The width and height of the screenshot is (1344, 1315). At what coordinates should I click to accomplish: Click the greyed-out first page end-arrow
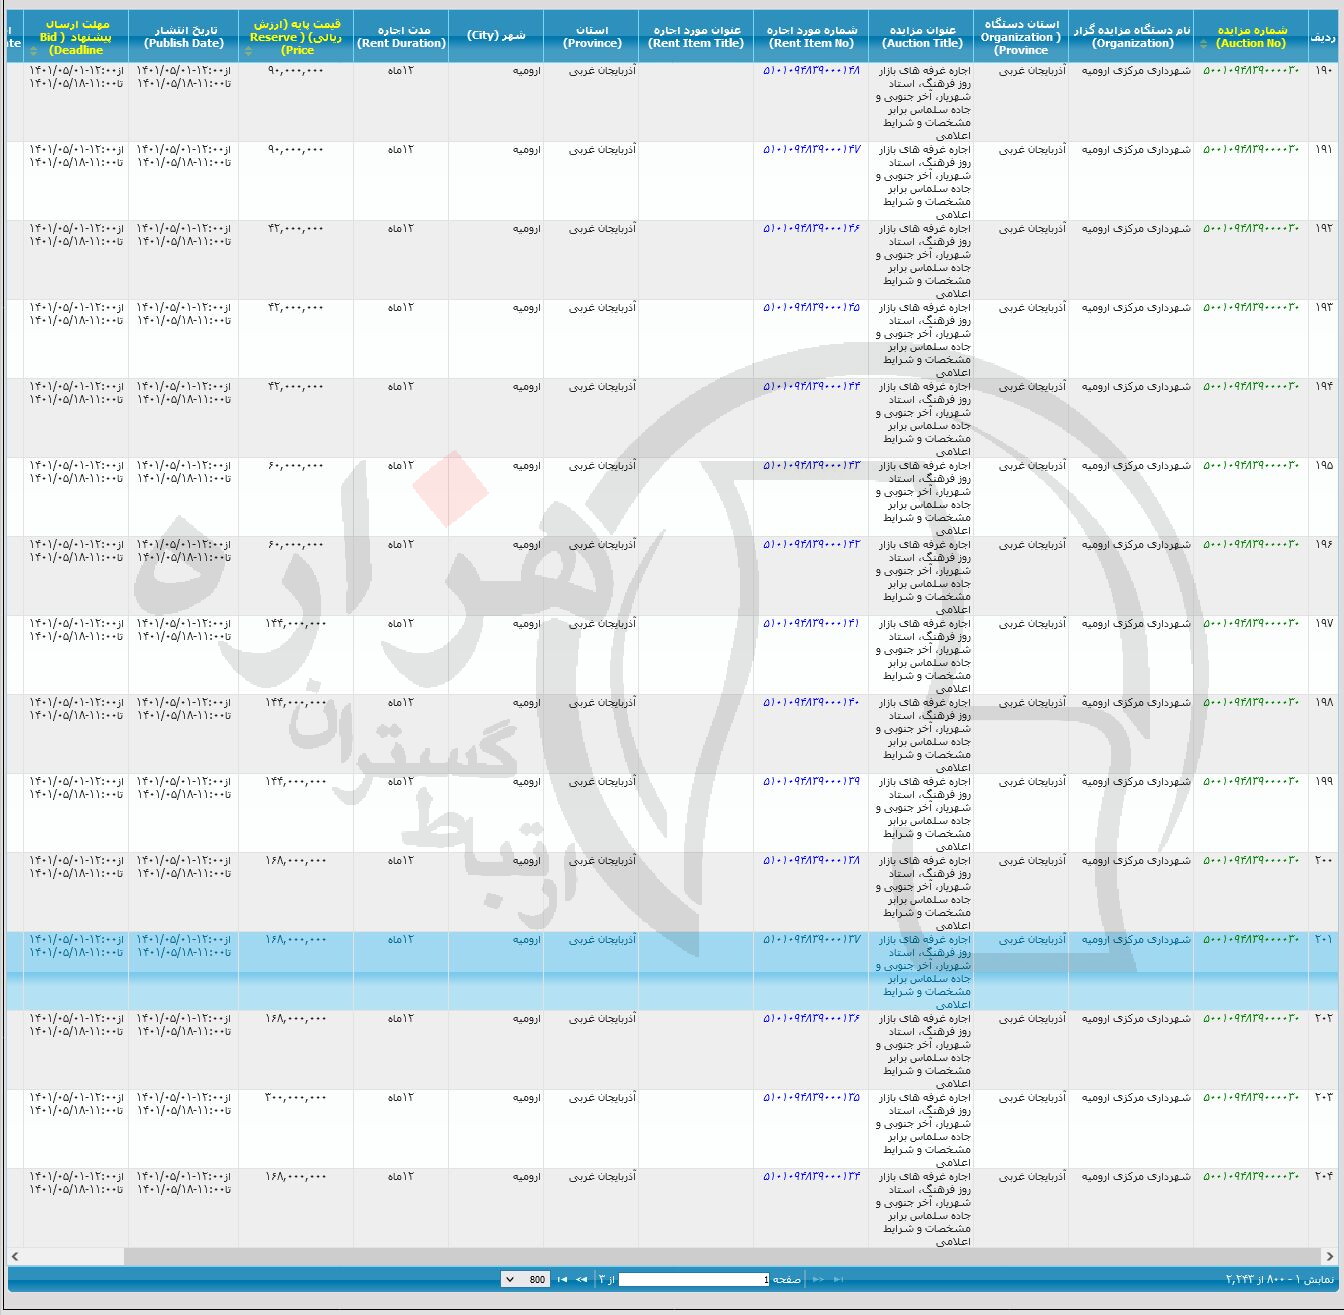pyautogui.click(x=838, y=1279)
